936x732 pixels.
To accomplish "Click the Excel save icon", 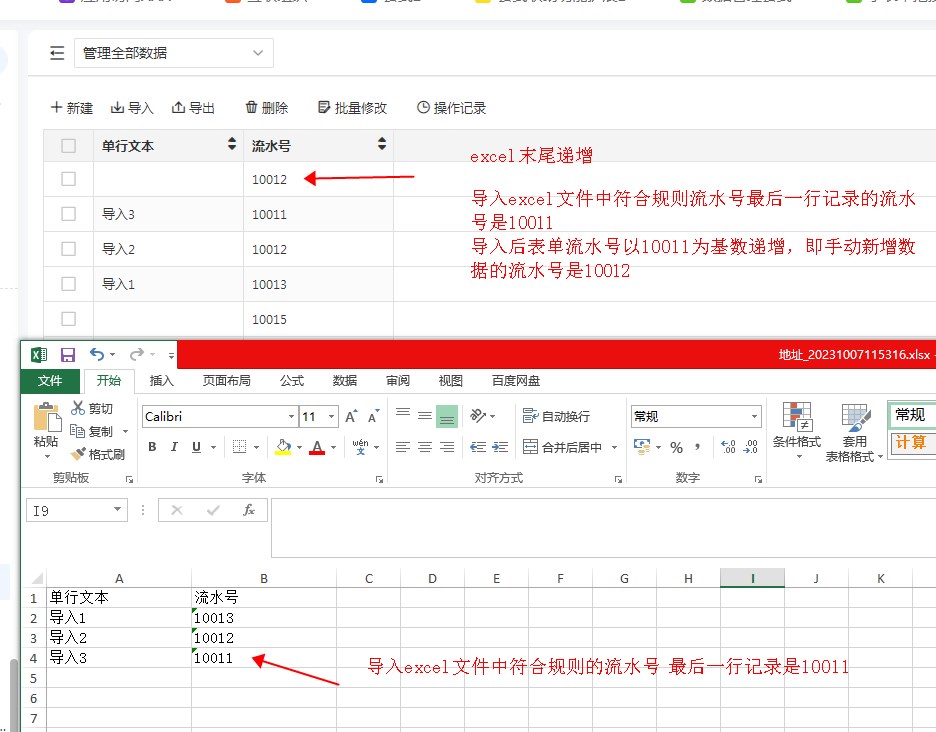I will click(x=68, y=355).
